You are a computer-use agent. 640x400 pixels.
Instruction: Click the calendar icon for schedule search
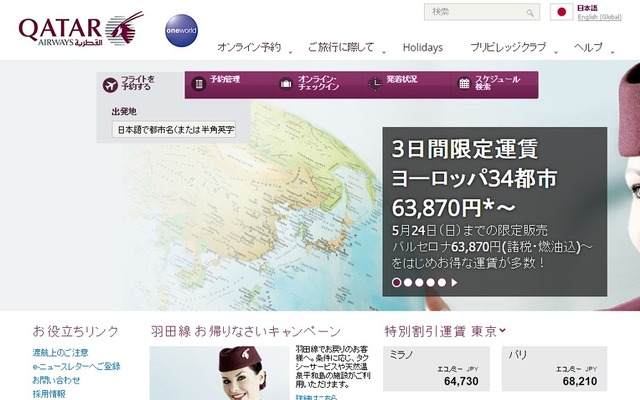click(x=464, y=84)
